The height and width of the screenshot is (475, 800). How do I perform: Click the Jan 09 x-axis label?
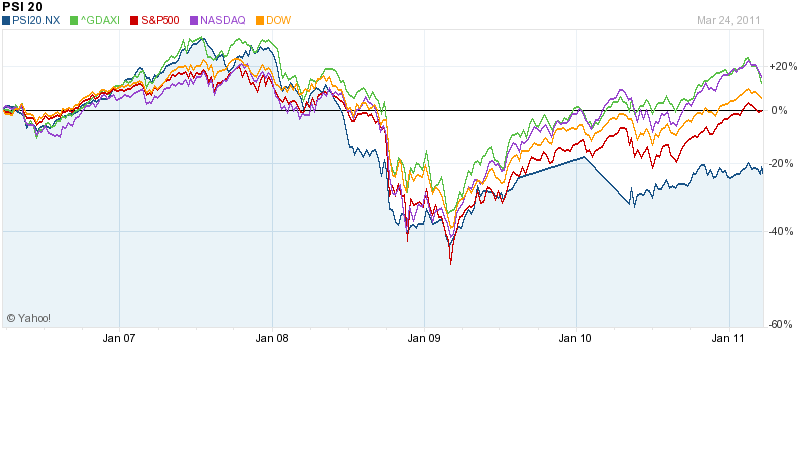point(424,338)
